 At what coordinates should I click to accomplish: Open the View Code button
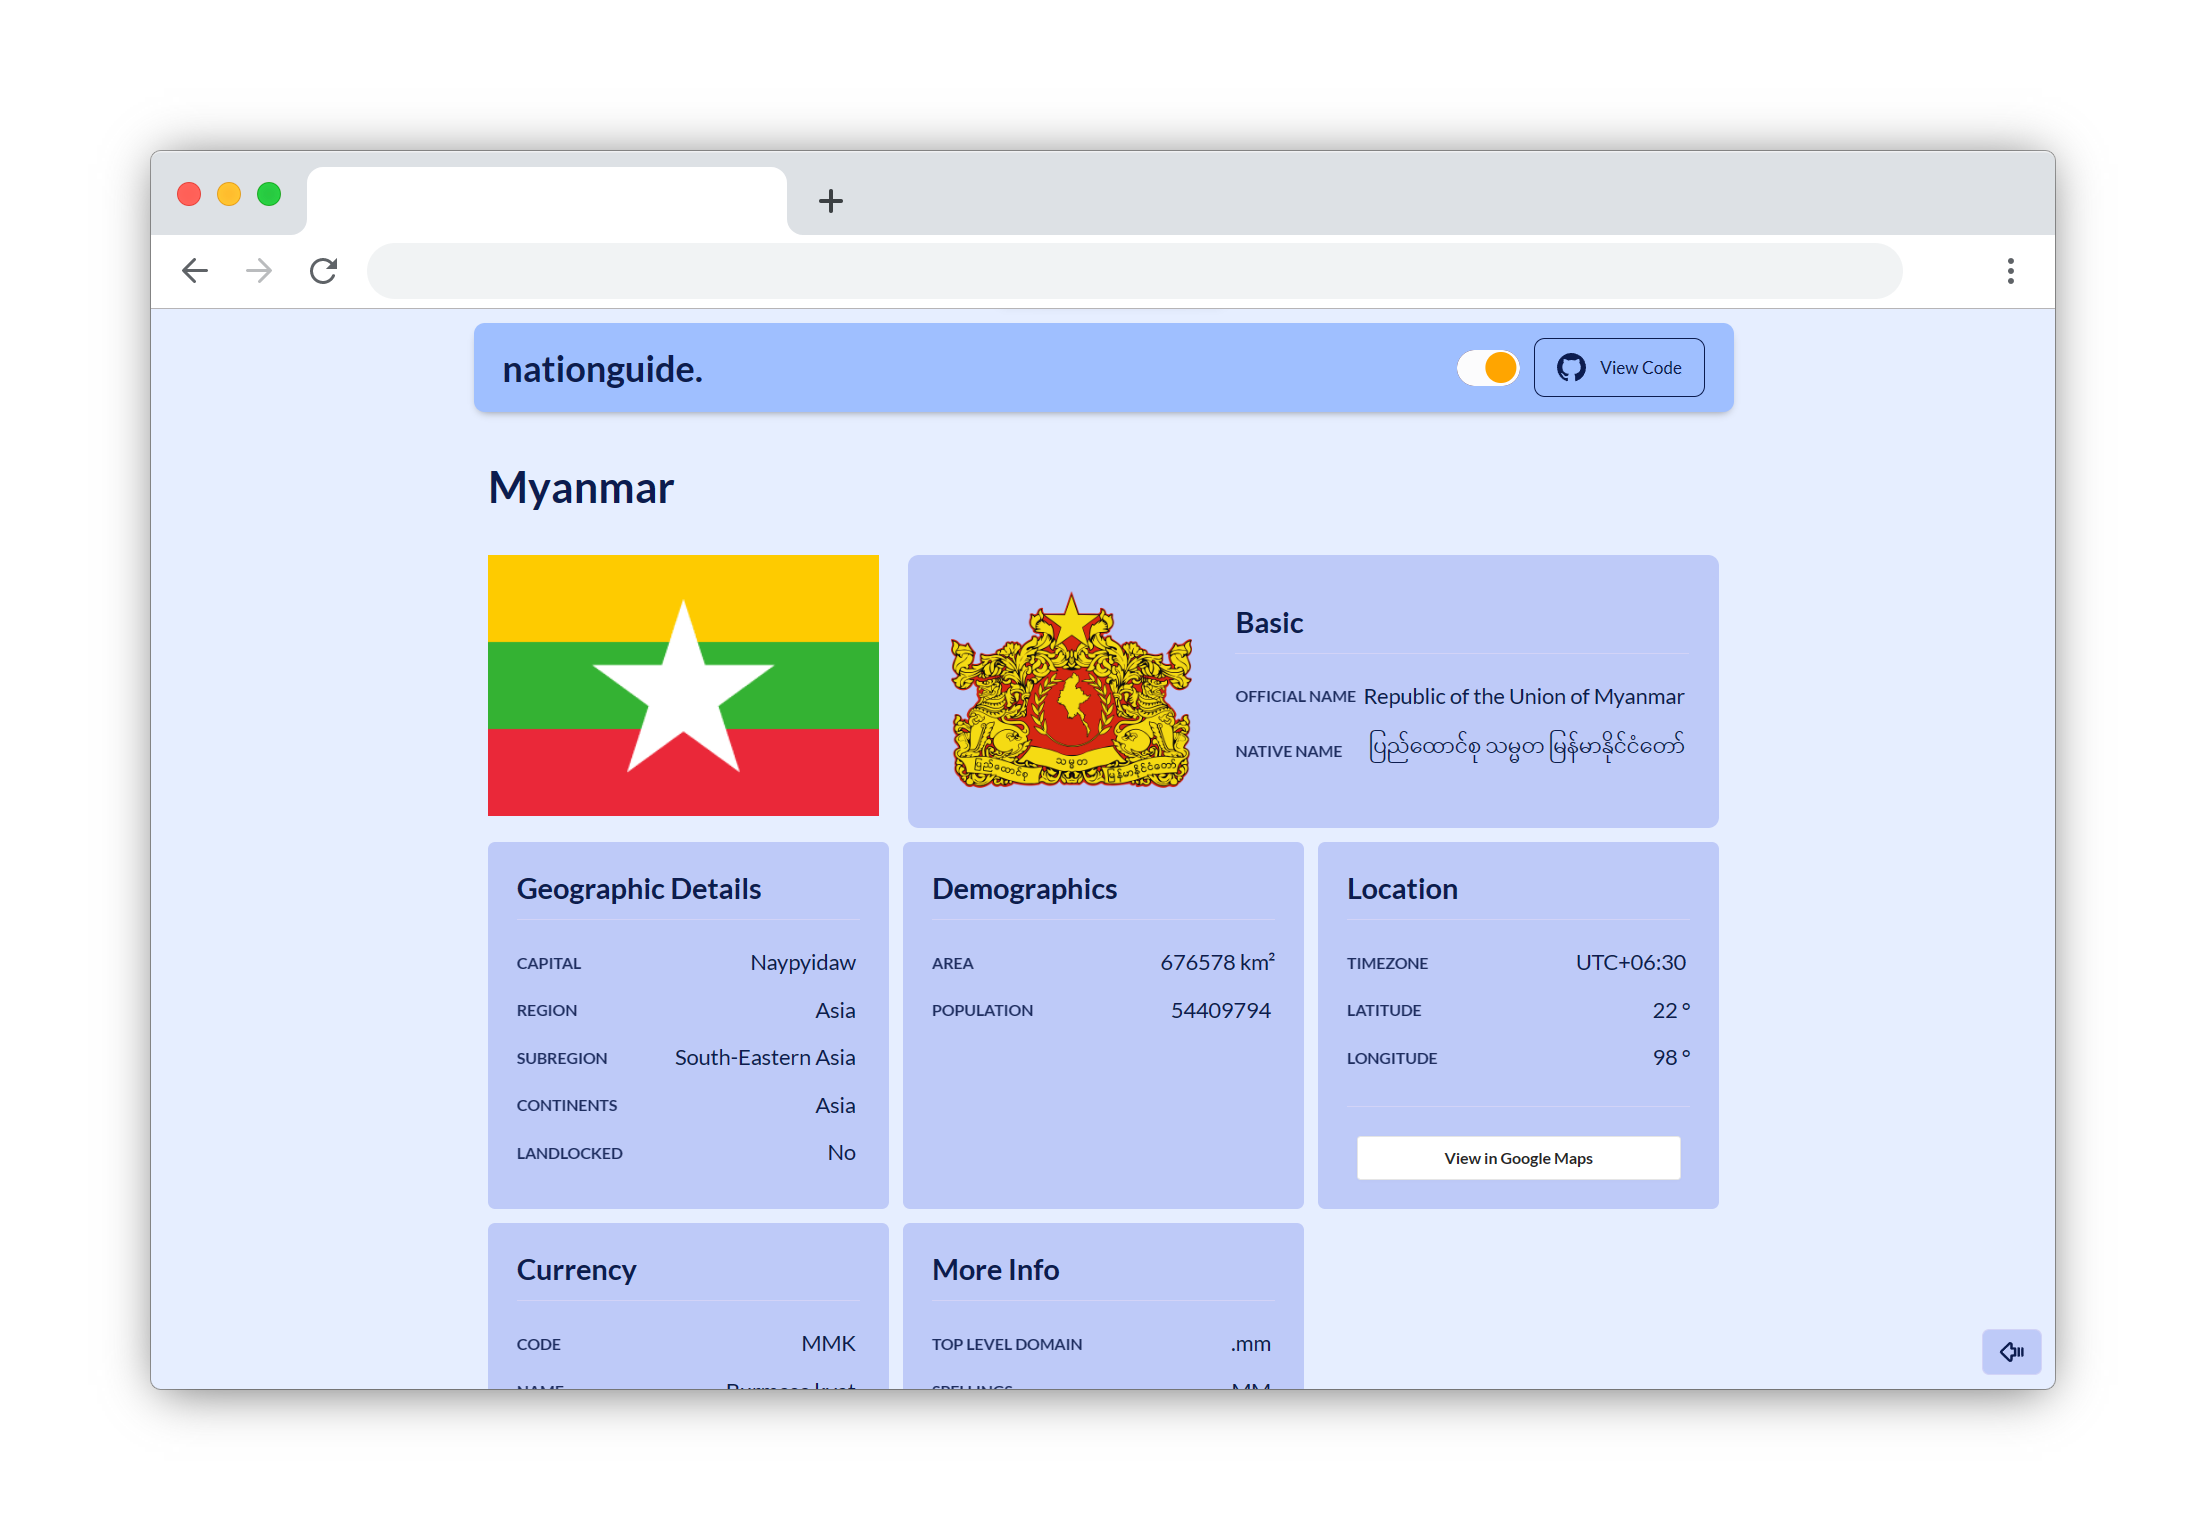[1619, 368]
